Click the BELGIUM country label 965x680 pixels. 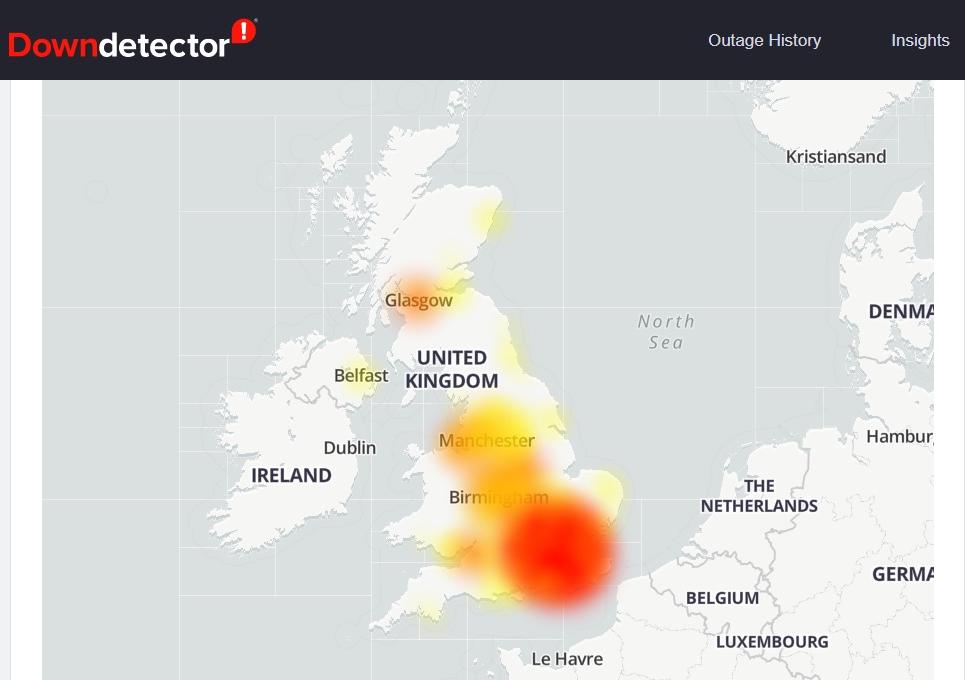722,598
